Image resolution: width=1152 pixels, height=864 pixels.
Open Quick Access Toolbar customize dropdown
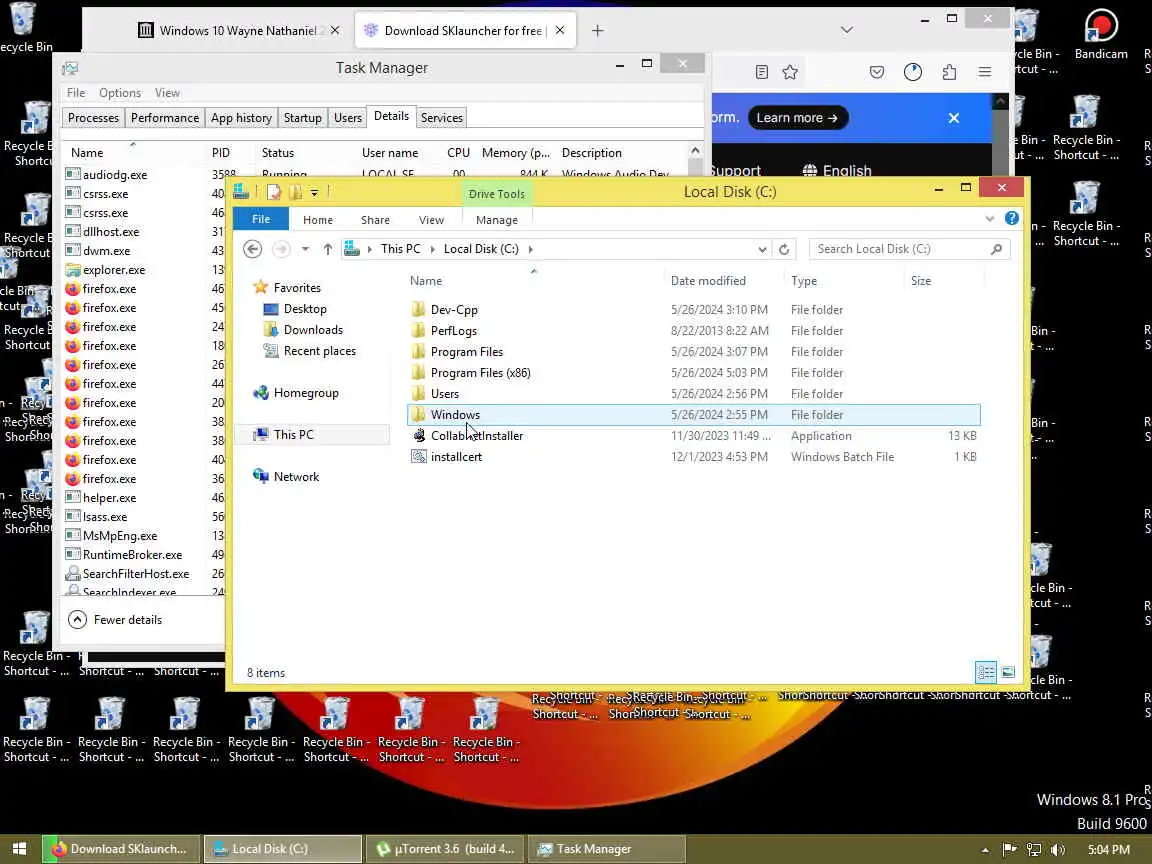(314, 192)
